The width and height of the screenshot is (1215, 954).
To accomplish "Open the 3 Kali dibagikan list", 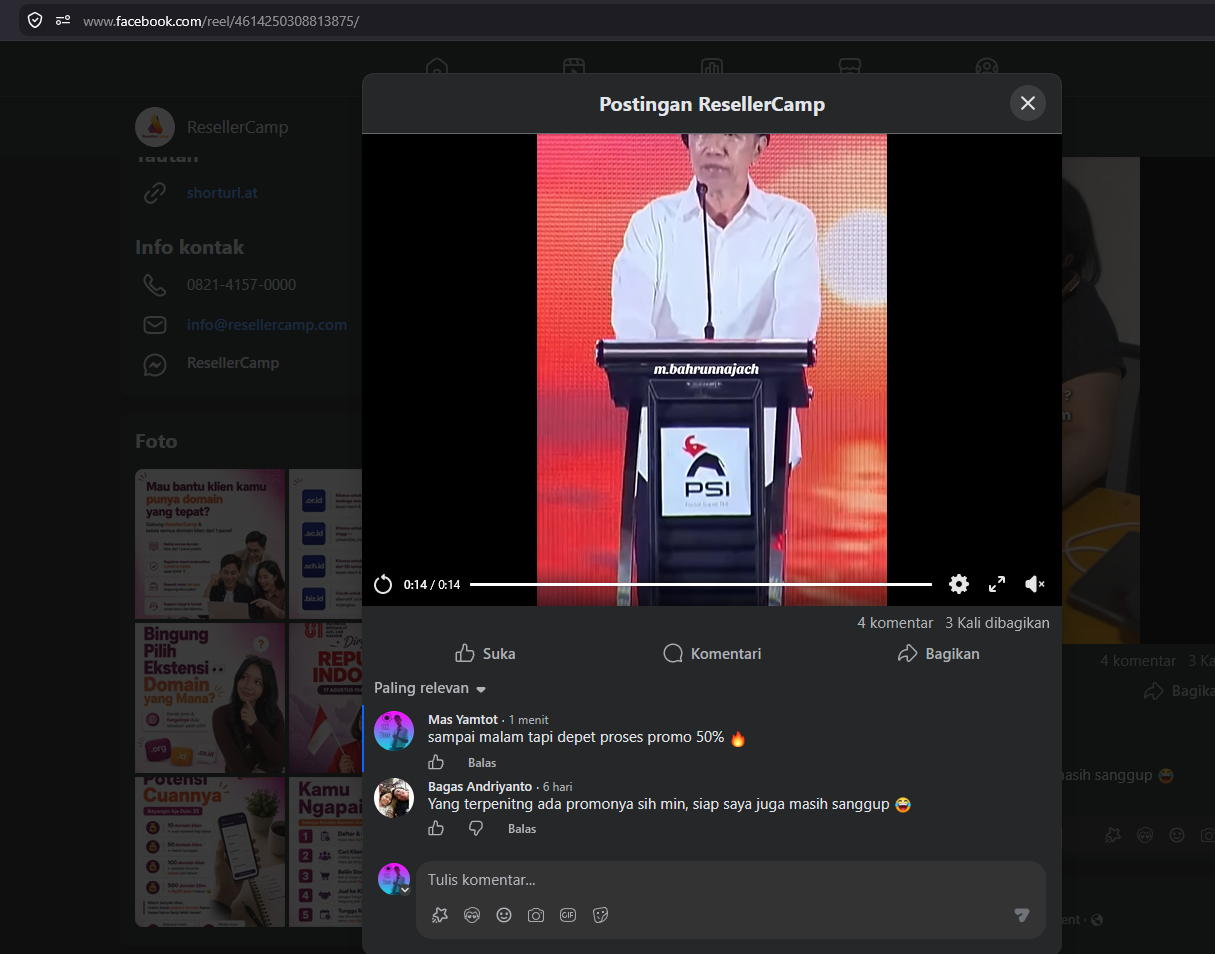I will [997, 622].
